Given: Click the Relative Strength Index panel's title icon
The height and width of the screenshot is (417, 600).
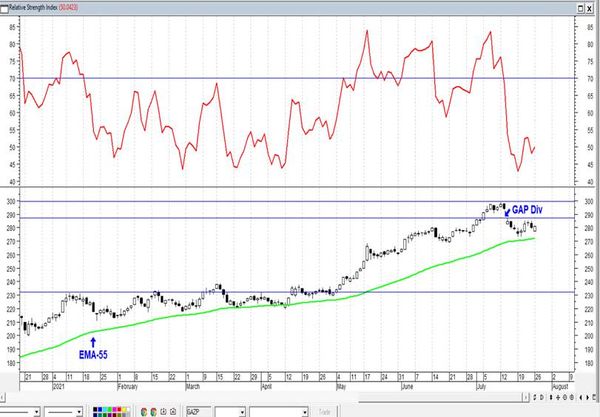Looking at the screenshot, I should click(x=4, y=8).
